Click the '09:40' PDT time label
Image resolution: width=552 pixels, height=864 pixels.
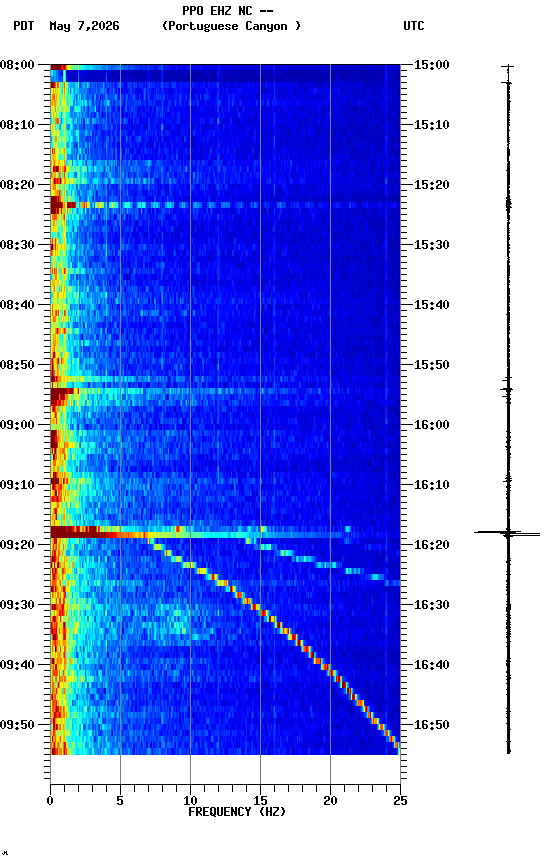(17, 665)
